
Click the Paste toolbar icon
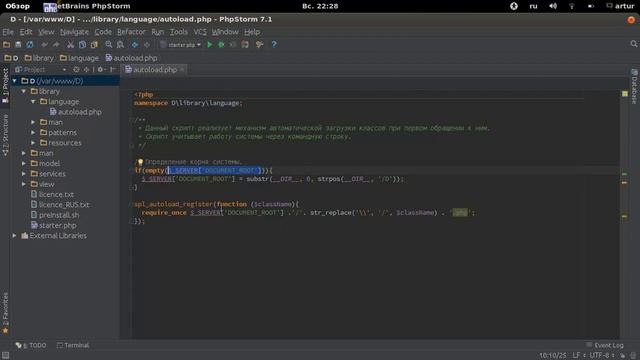pyautogui.click(x=94, y=45)
